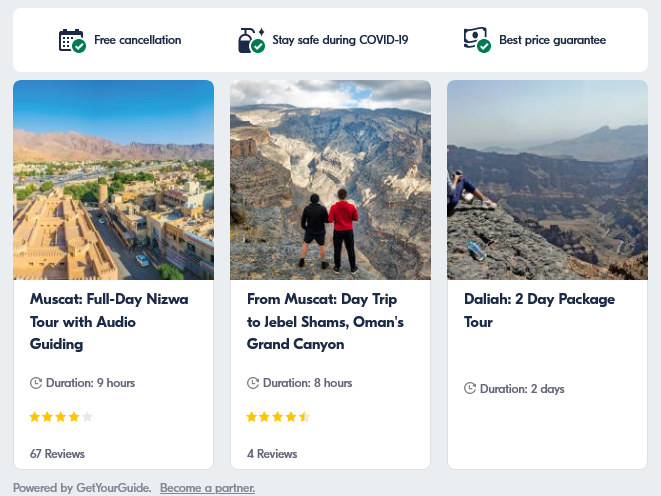Screen dimensions: 661x496
Task: Click the 4 Reviews text
Action: pos(272,454)
